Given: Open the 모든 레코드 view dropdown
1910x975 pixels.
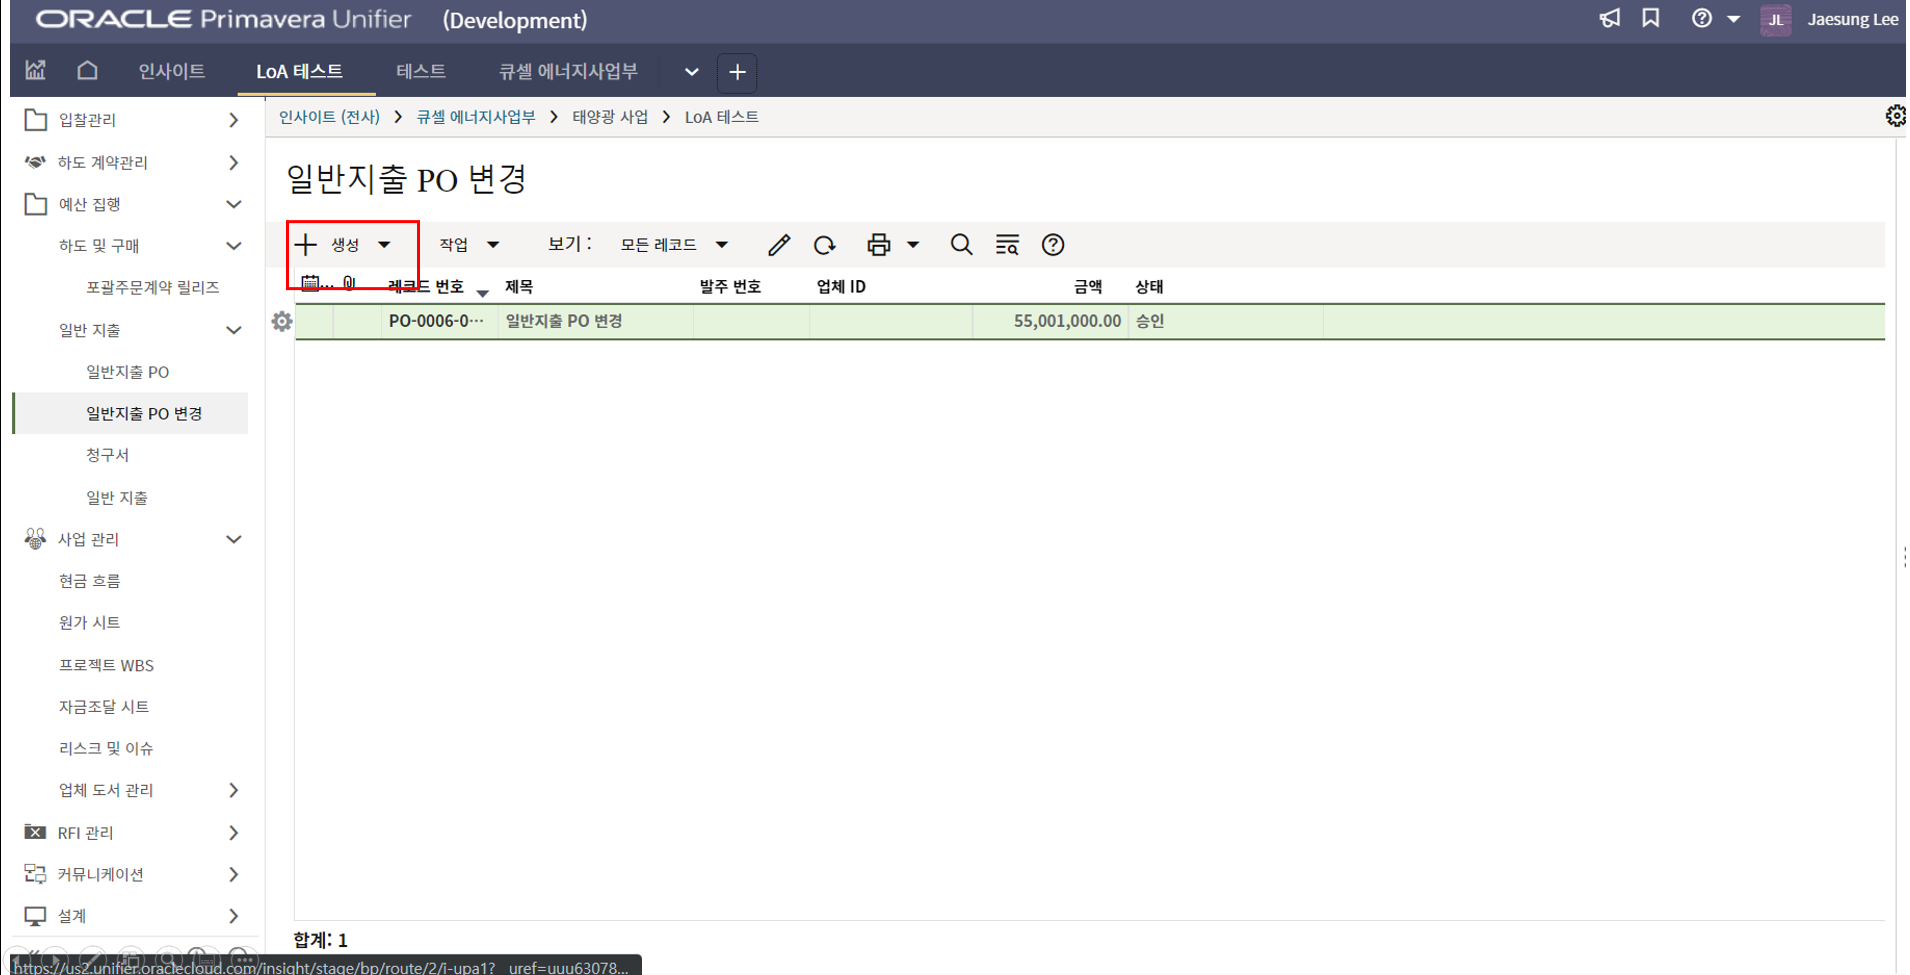Looking at the screenshot, I should pyautogui.click(x=673, y=245).
